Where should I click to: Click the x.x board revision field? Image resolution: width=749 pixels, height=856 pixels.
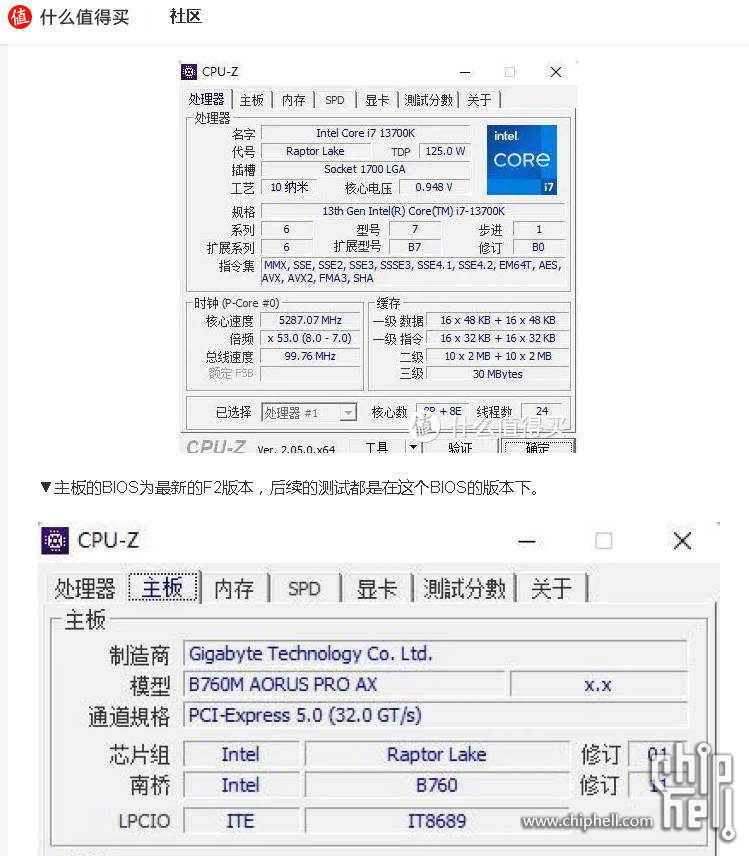coord(598,685)
